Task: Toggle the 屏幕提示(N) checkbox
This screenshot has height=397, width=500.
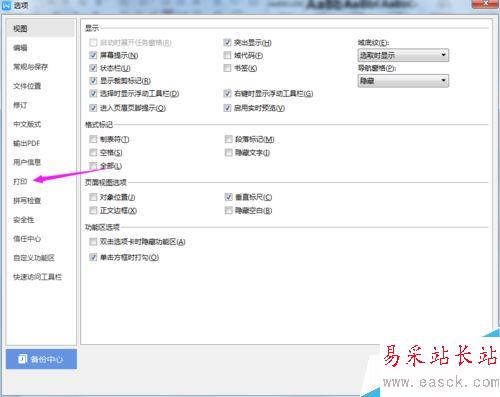Action: coord(93,55)
